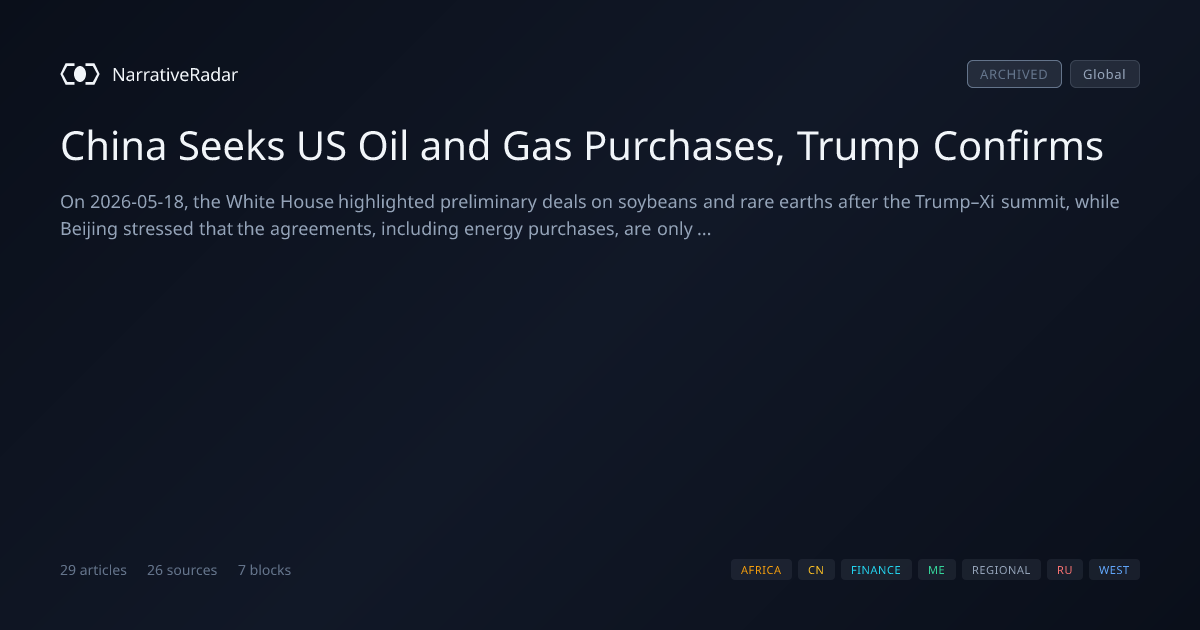Image resolution: width=1200 pixels, height=630 pixels.
Task: Open the 7 blocks count
Action: [x=264, y=570]
